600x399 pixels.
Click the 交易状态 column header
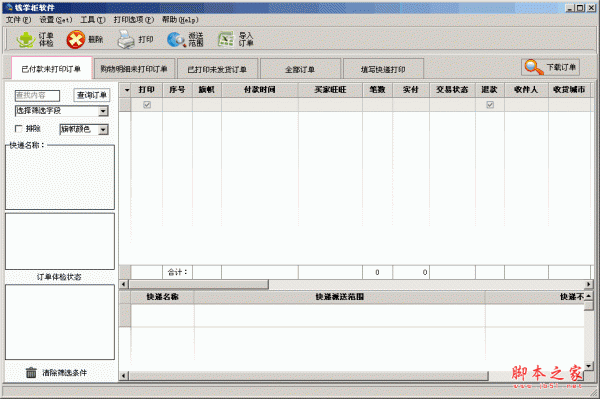click(x=452, y=90)
